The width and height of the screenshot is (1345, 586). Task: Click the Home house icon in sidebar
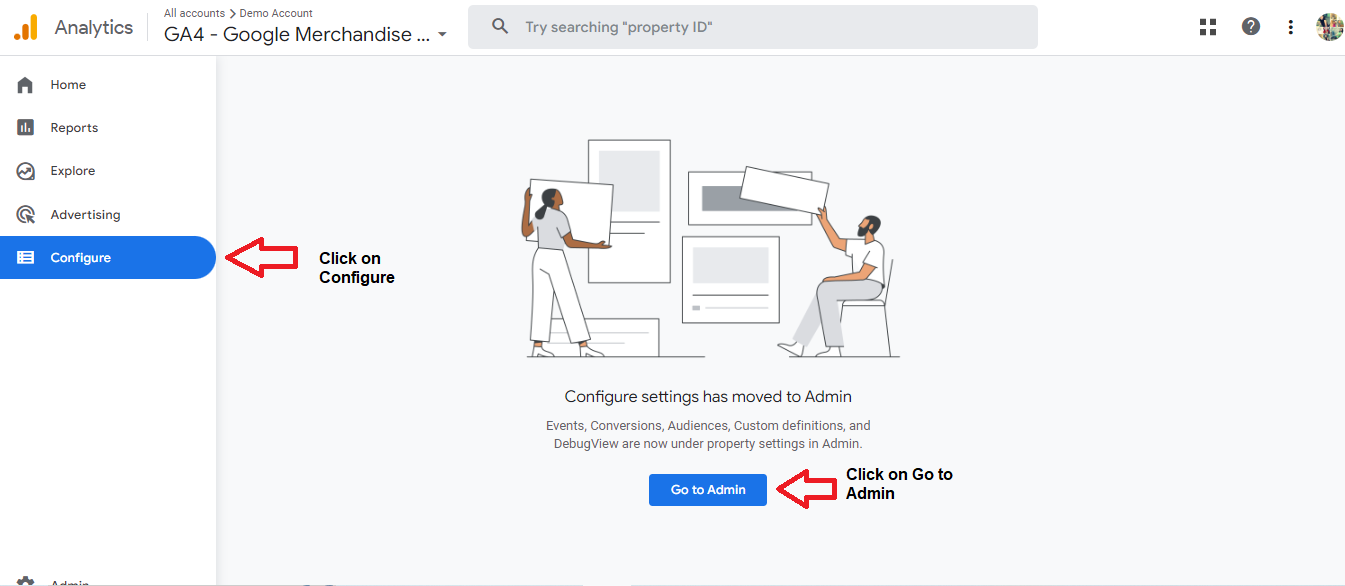click(26, 85)
